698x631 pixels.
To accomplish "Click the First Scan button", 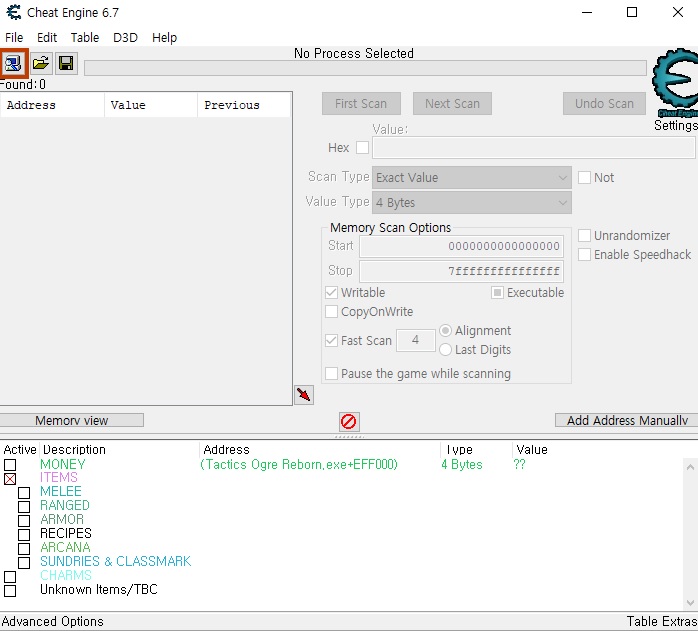I will (x=361, y=104).
